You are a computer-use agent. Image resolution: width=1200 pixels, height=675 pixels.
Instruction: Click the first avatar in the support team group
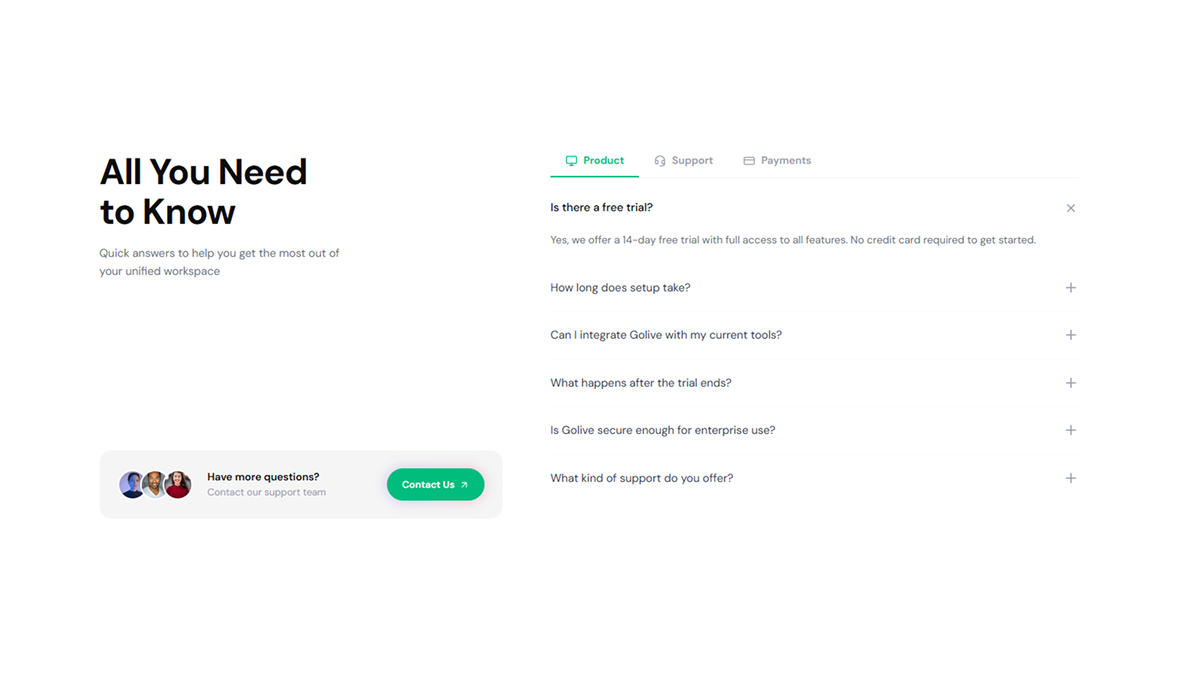point(133,484)
